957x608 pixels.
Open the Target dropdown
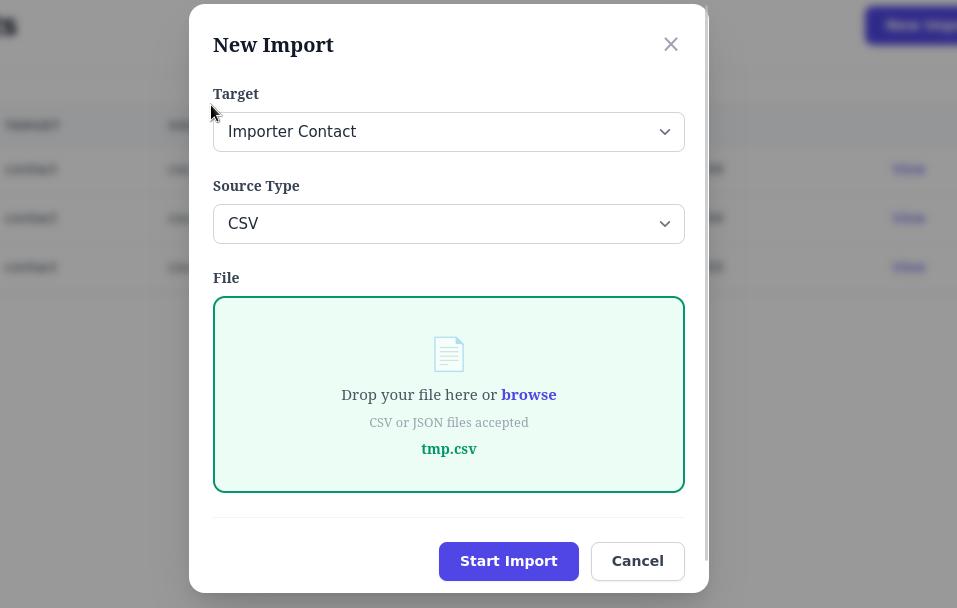448,131
